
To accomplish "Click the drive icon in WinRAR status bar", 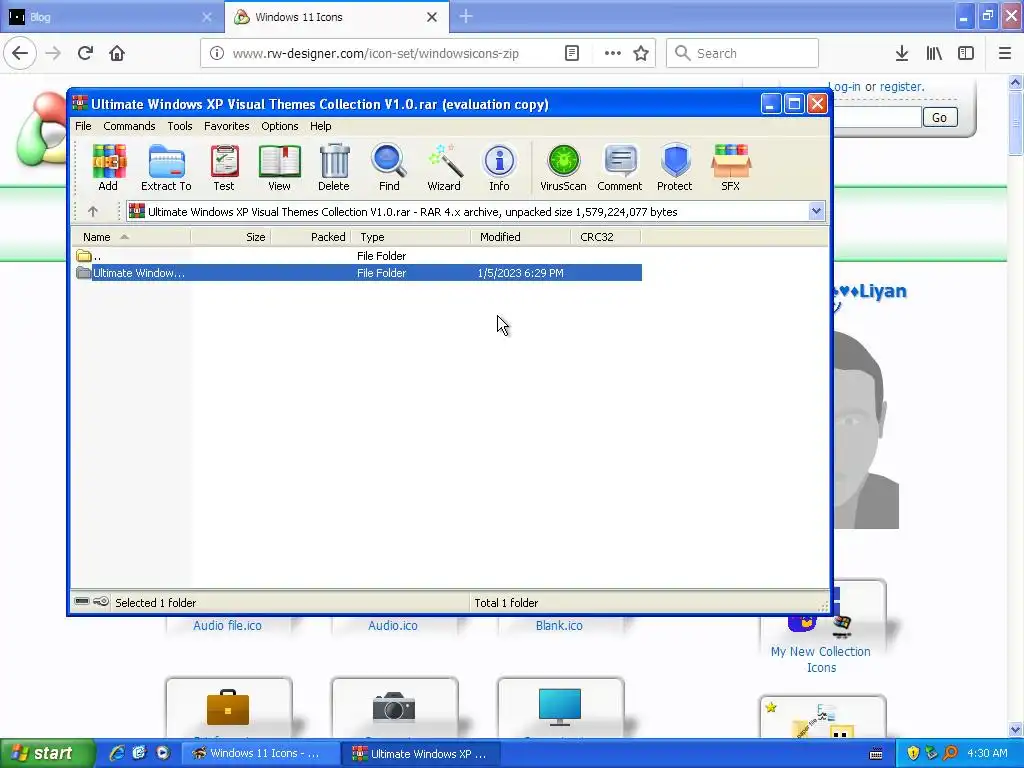I will pos(82,601).
